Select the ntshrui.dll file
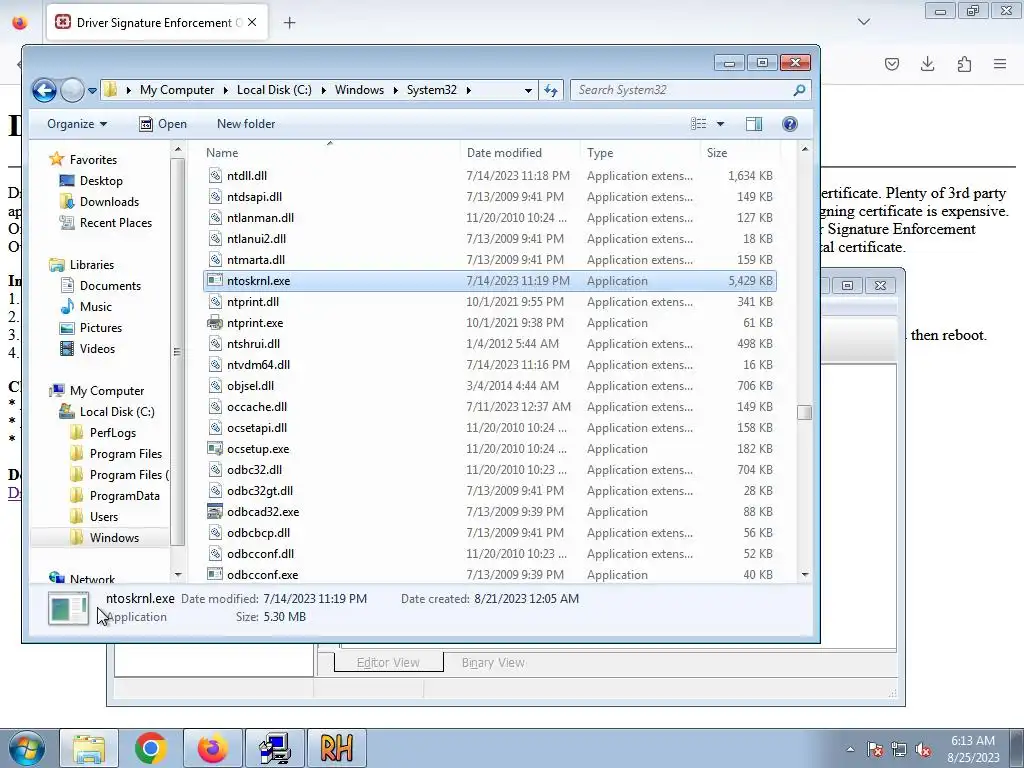 (x=253, y=344)
